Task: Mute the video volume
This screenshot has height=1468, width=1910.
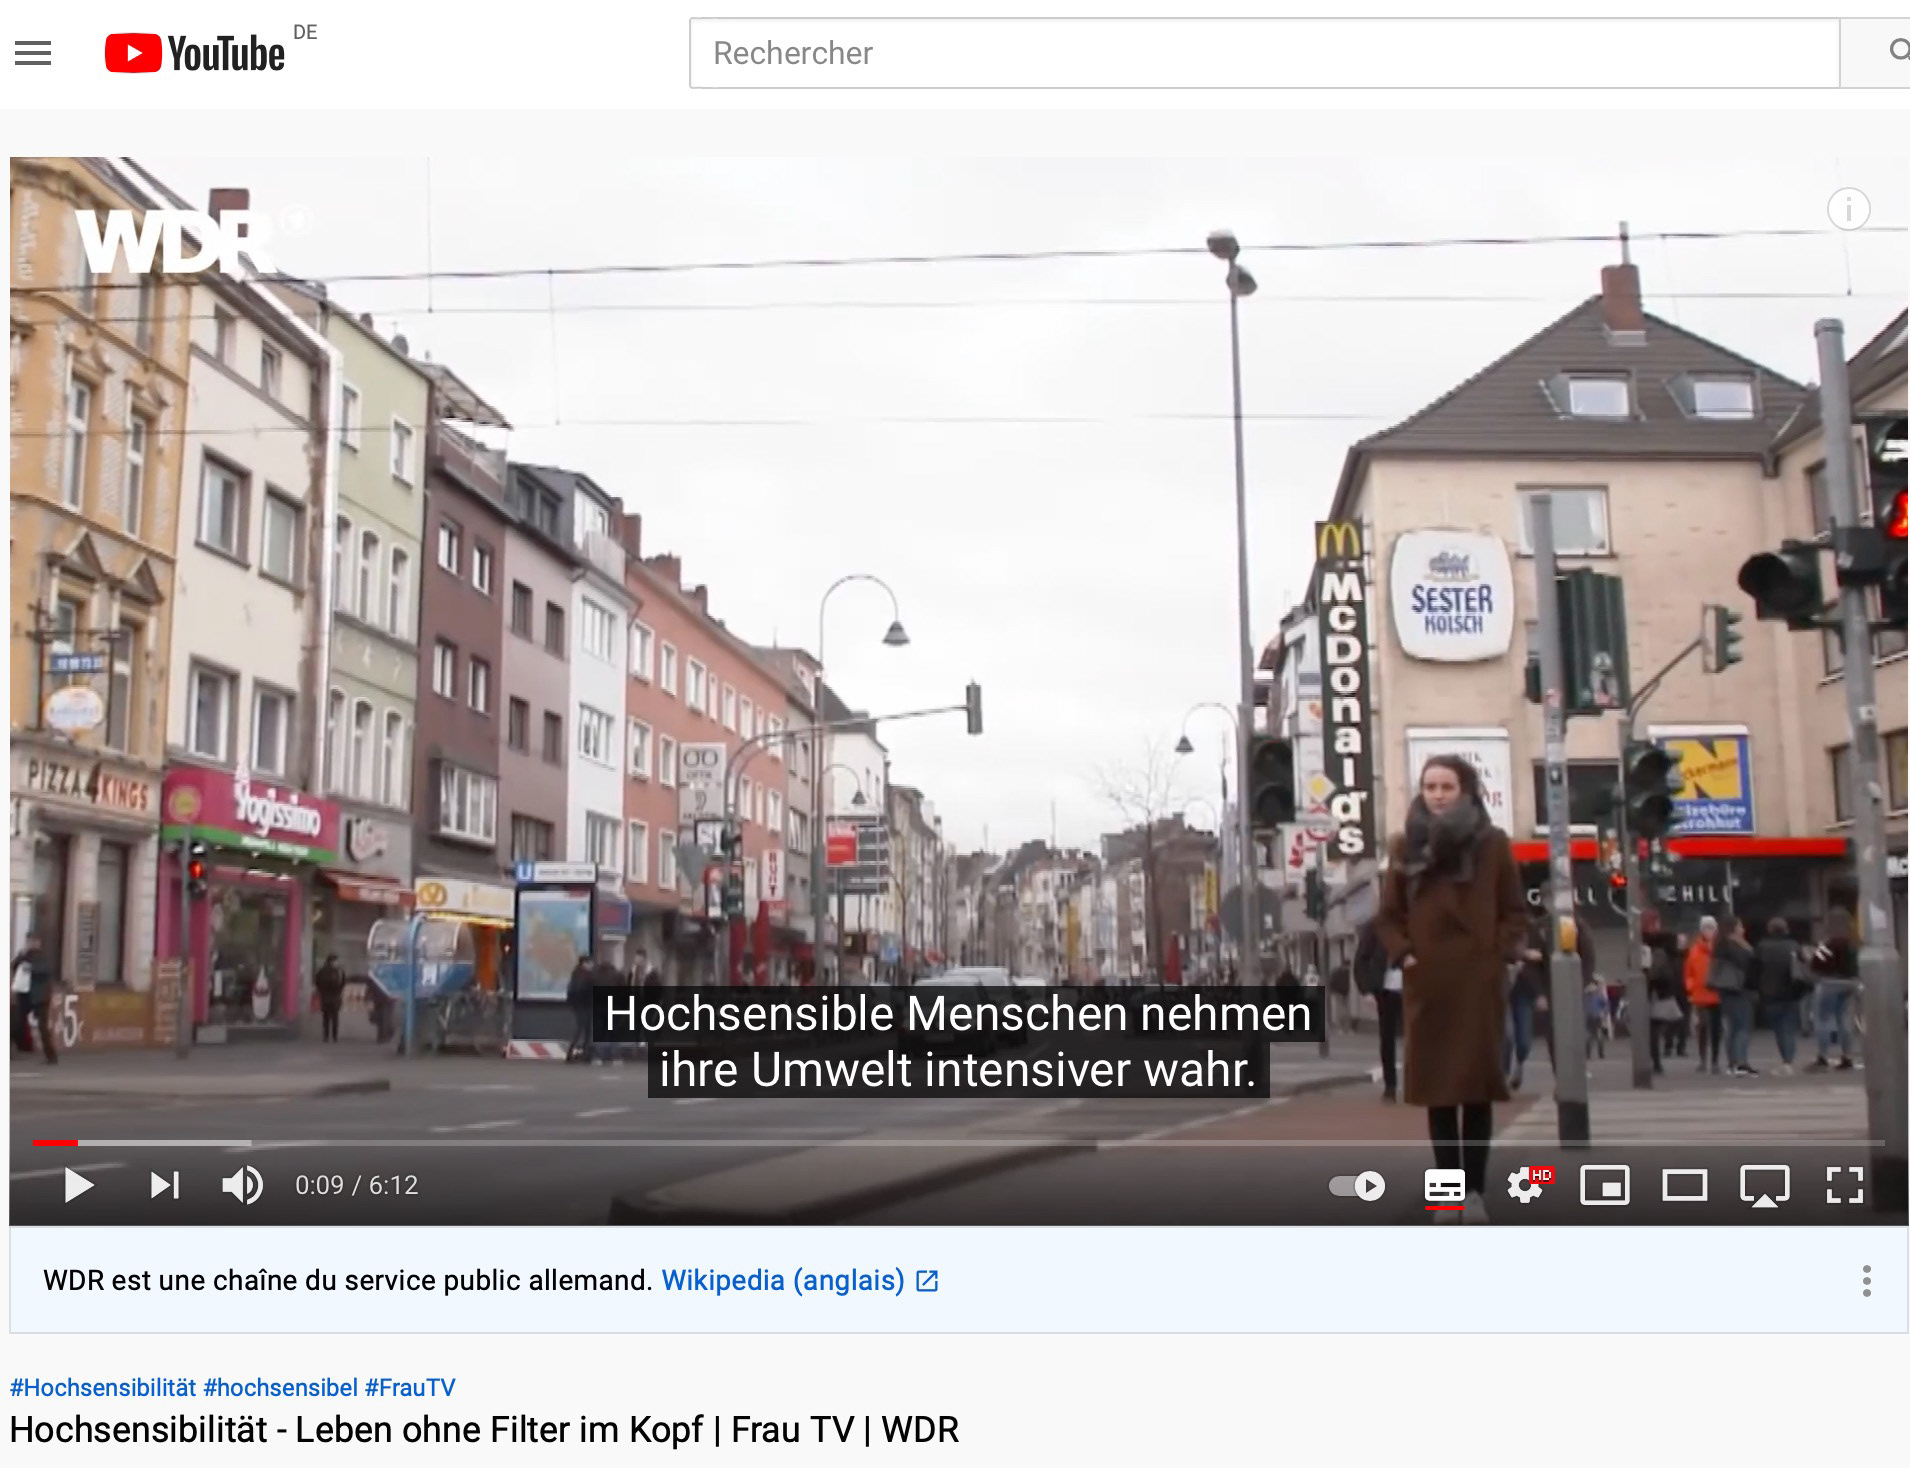Action: click(x=242, y=1185)
